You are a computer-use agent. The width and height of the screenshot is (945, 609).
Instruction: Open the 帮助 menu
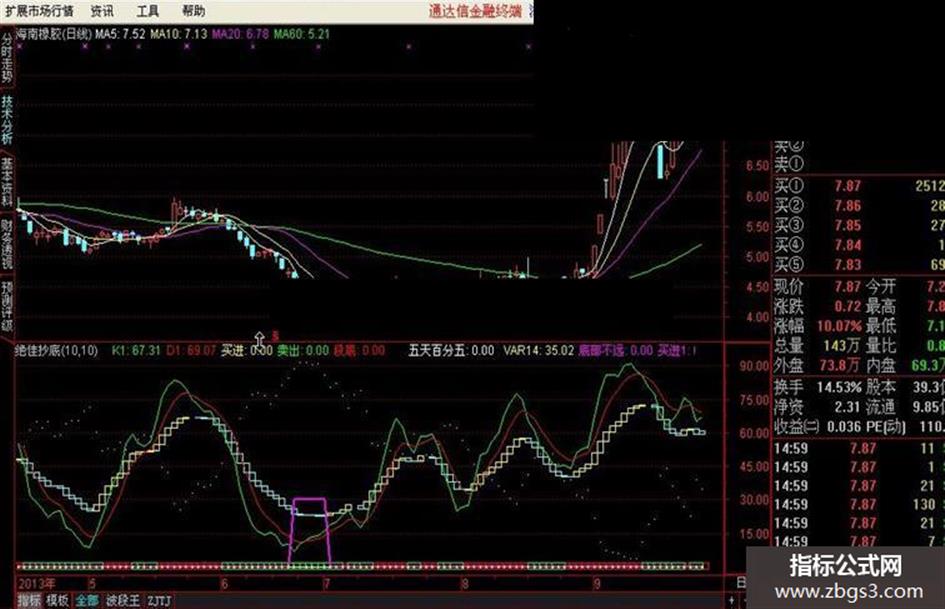(193, 10)
